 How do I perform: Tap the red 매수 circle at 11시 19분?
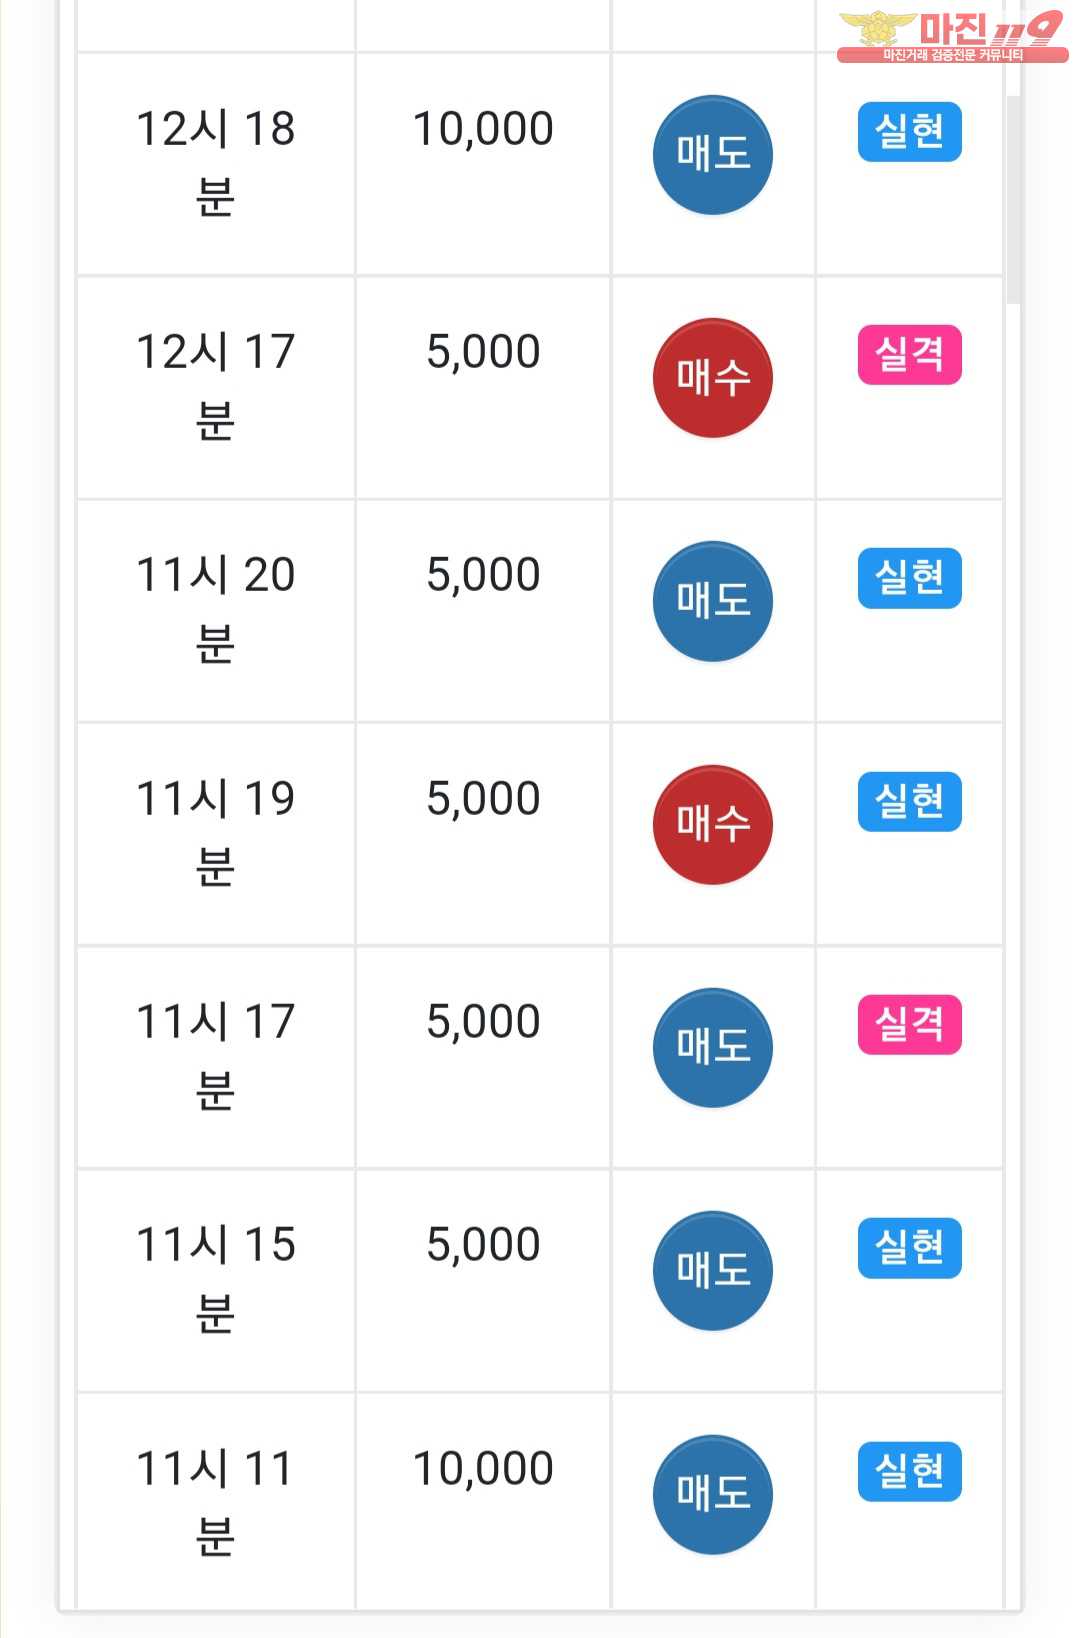point(712,825)
